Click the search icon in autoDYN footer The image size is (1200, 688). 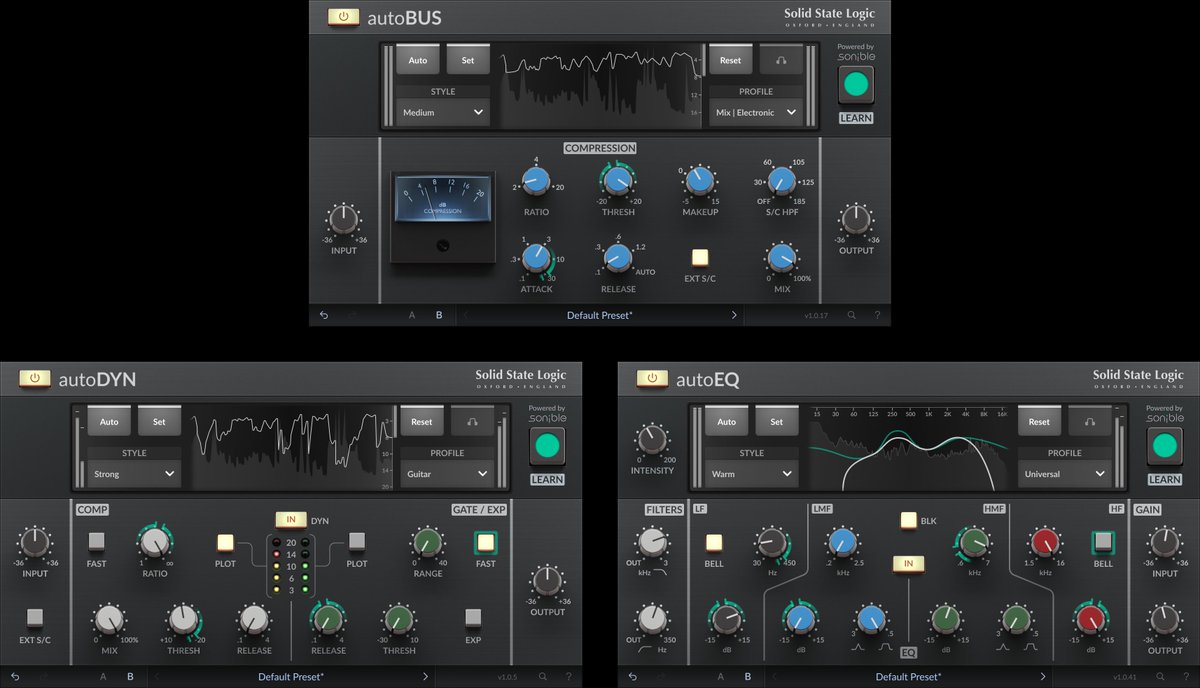pyautogui.click(x=543, y=676)
